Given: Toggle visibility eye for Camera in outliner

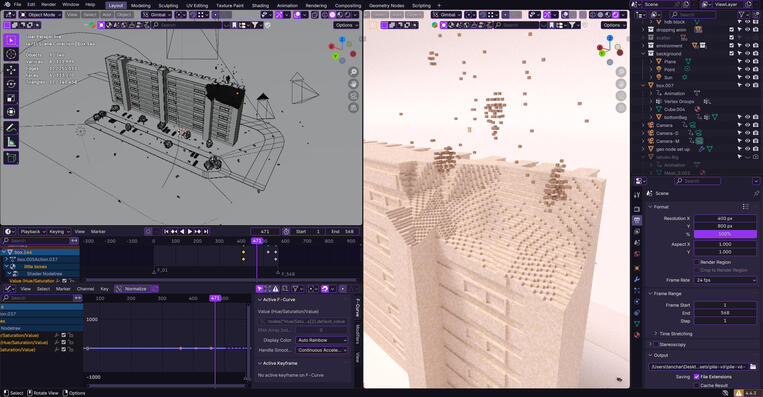Looking at the screenshot, I should click(x=747, y=125).
